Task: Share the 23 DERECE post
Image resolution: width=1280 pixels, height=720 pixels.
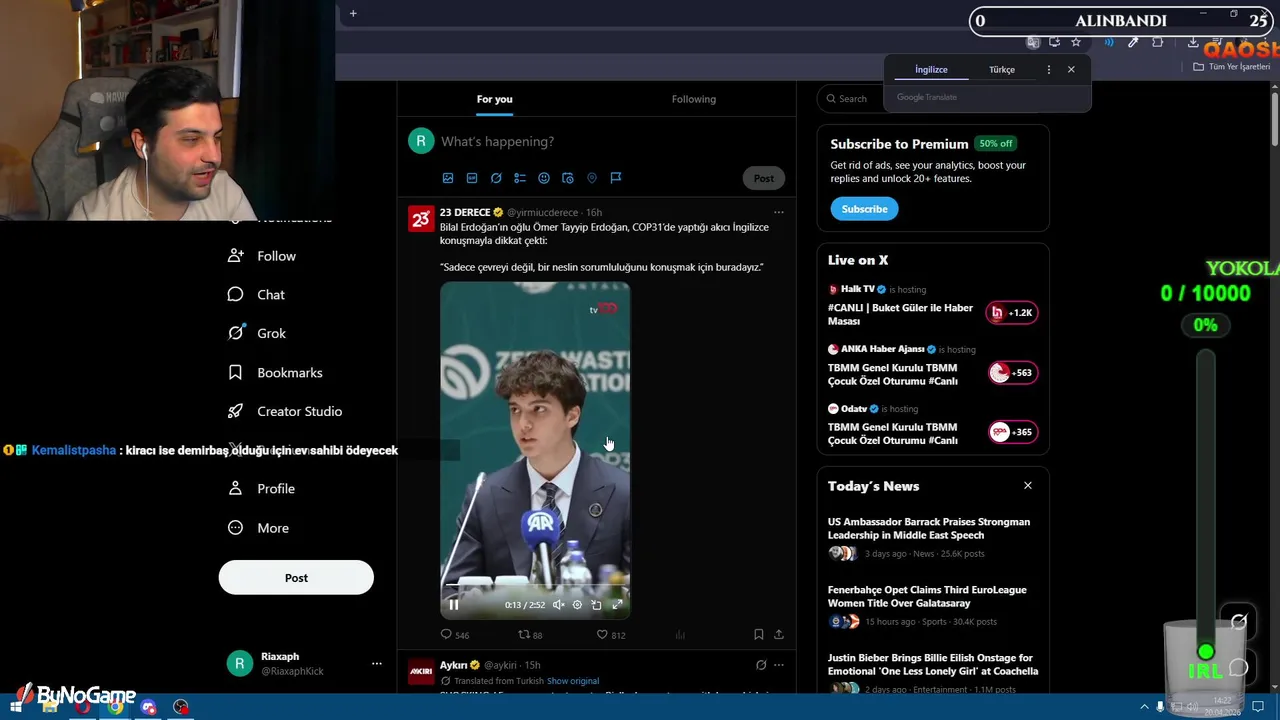Action: [x=779, y=634]
